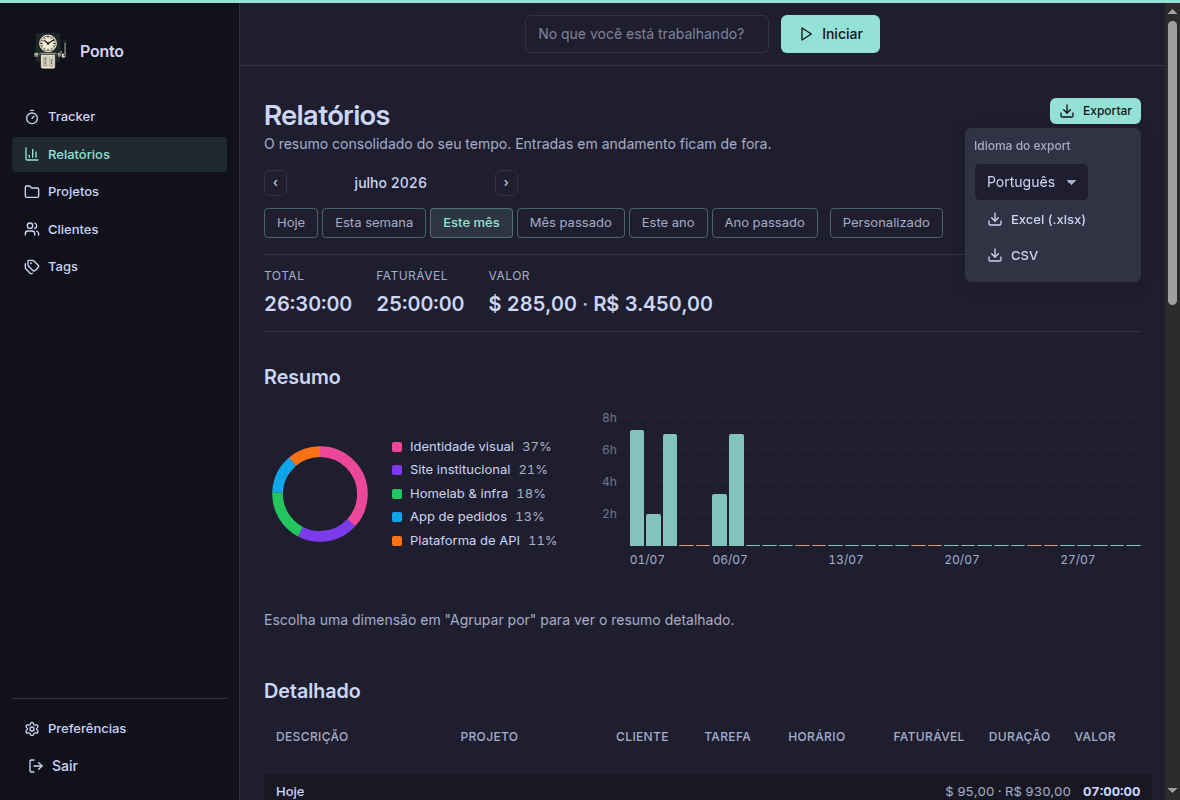Click the PROJETO column header
The height and width of the screenshot is (800, 1180).
coord(489,737)
